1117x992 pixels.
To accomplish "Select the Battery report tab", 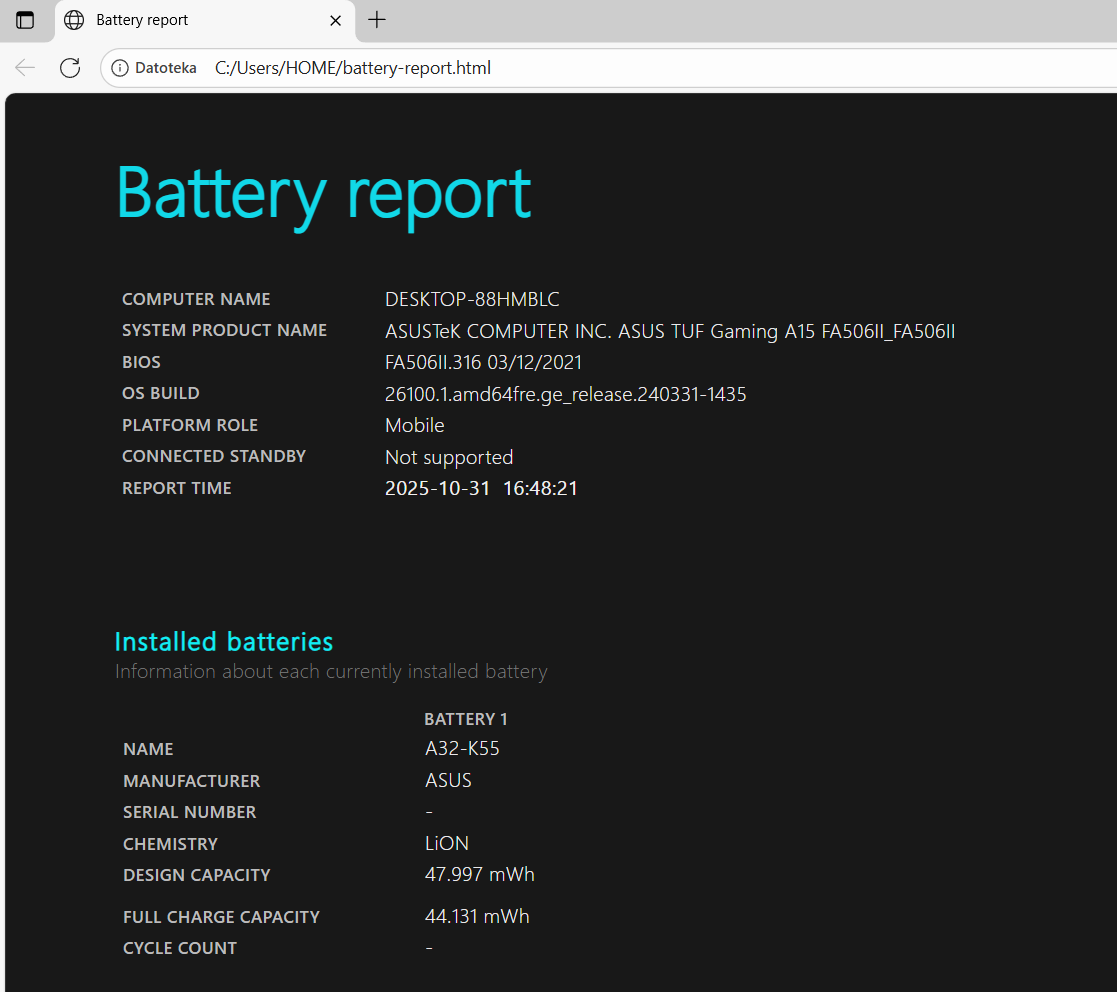I will 180,20.
